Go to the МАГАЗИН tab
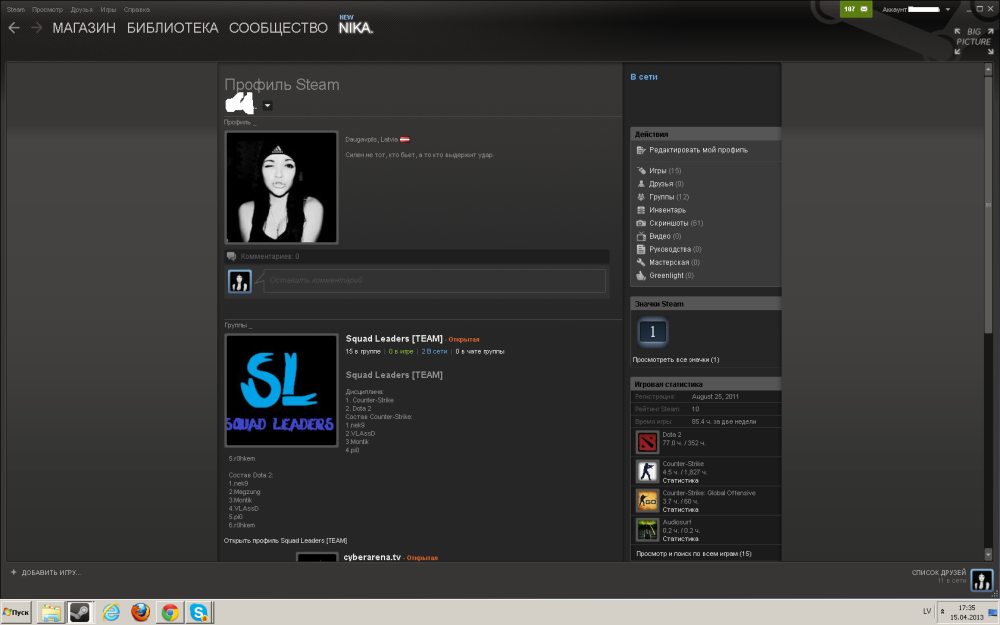The width and height of the screenshot is (1000, 625). coord(84,28)
